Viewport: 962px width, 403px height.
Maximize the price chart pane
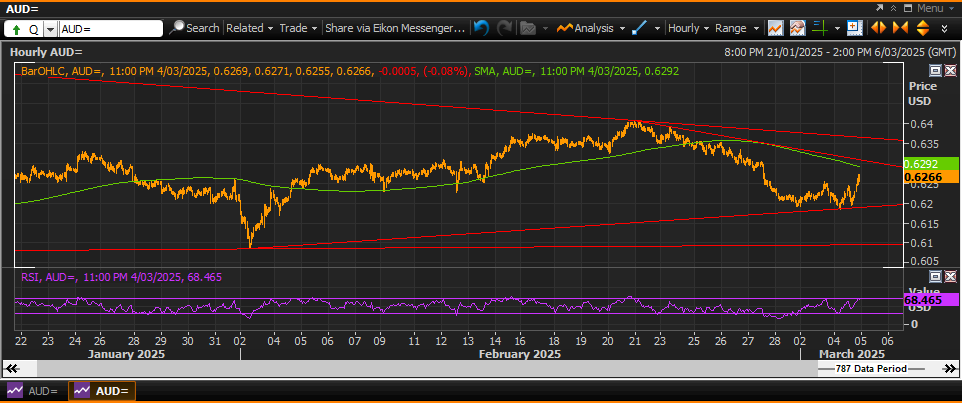tap(936, 70)
